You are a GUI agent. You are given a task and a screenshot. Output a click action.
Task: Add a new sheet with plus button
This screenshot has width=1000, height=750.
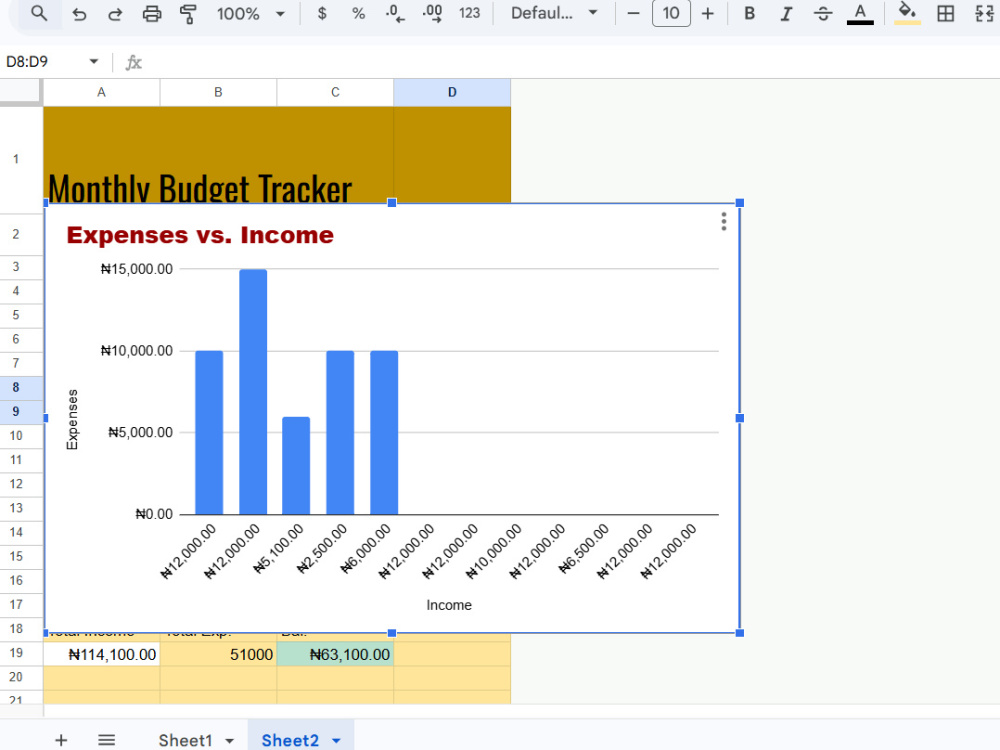(61, 740)
